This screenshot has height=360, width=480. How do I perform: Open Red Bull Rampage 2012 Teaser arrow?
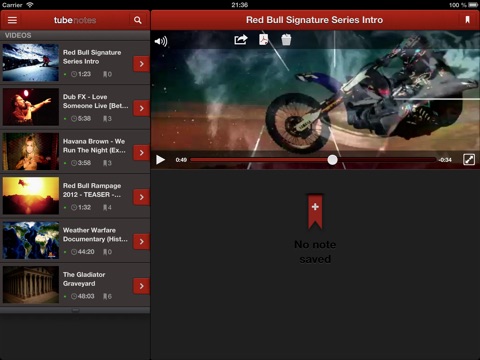point(141,197)
